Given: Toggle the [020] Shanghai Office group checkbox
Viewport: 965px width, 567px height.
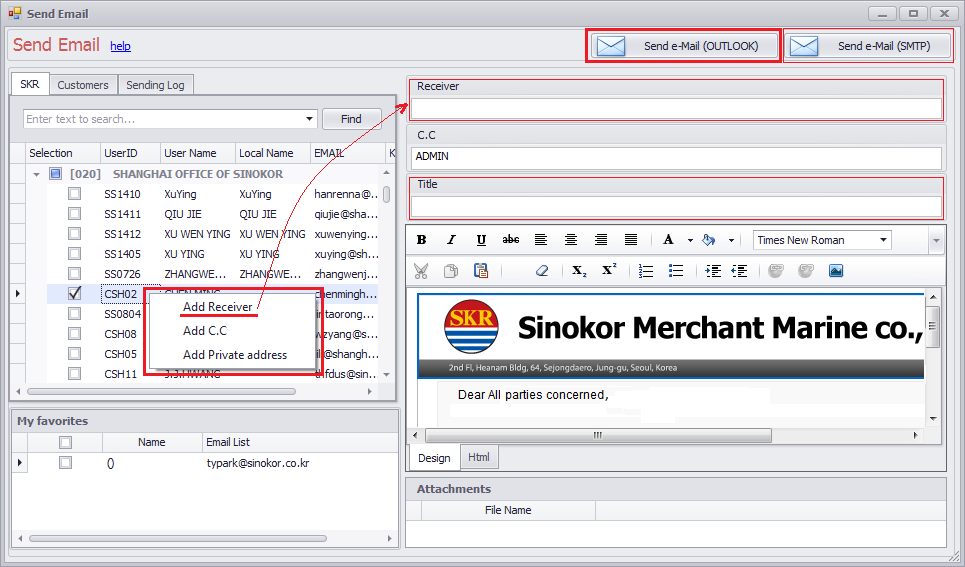Looking at the screenshot, I should [x=55, y=174].
